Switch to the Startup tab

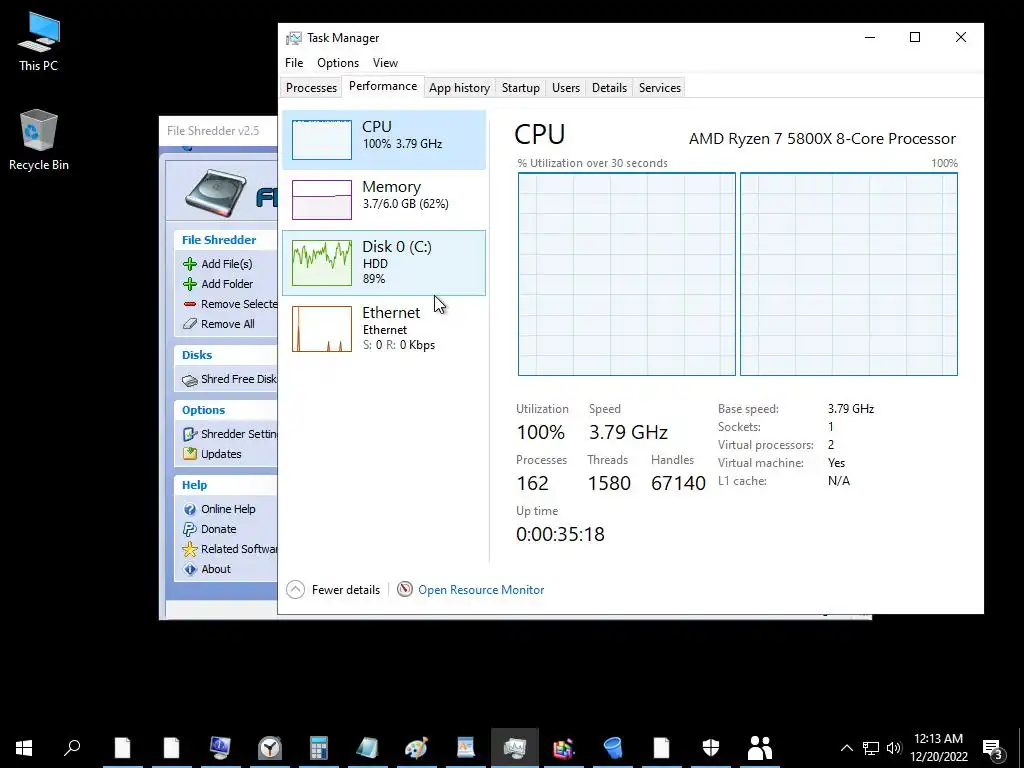pos(520,88)
